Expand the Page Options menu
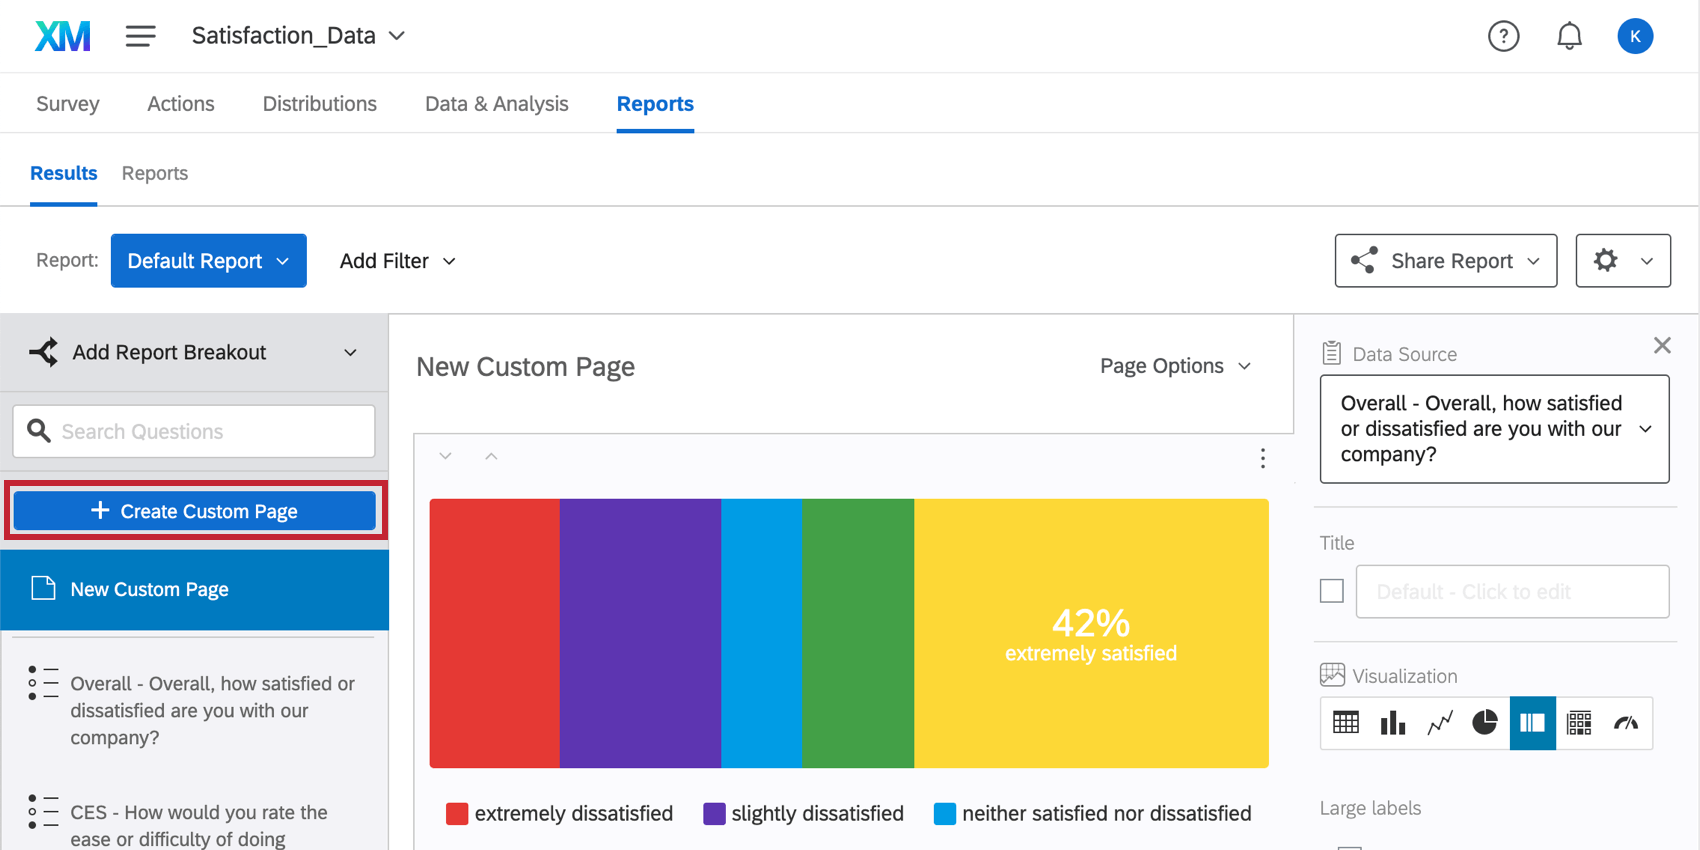1700x850 pixels. [1175, 366]
